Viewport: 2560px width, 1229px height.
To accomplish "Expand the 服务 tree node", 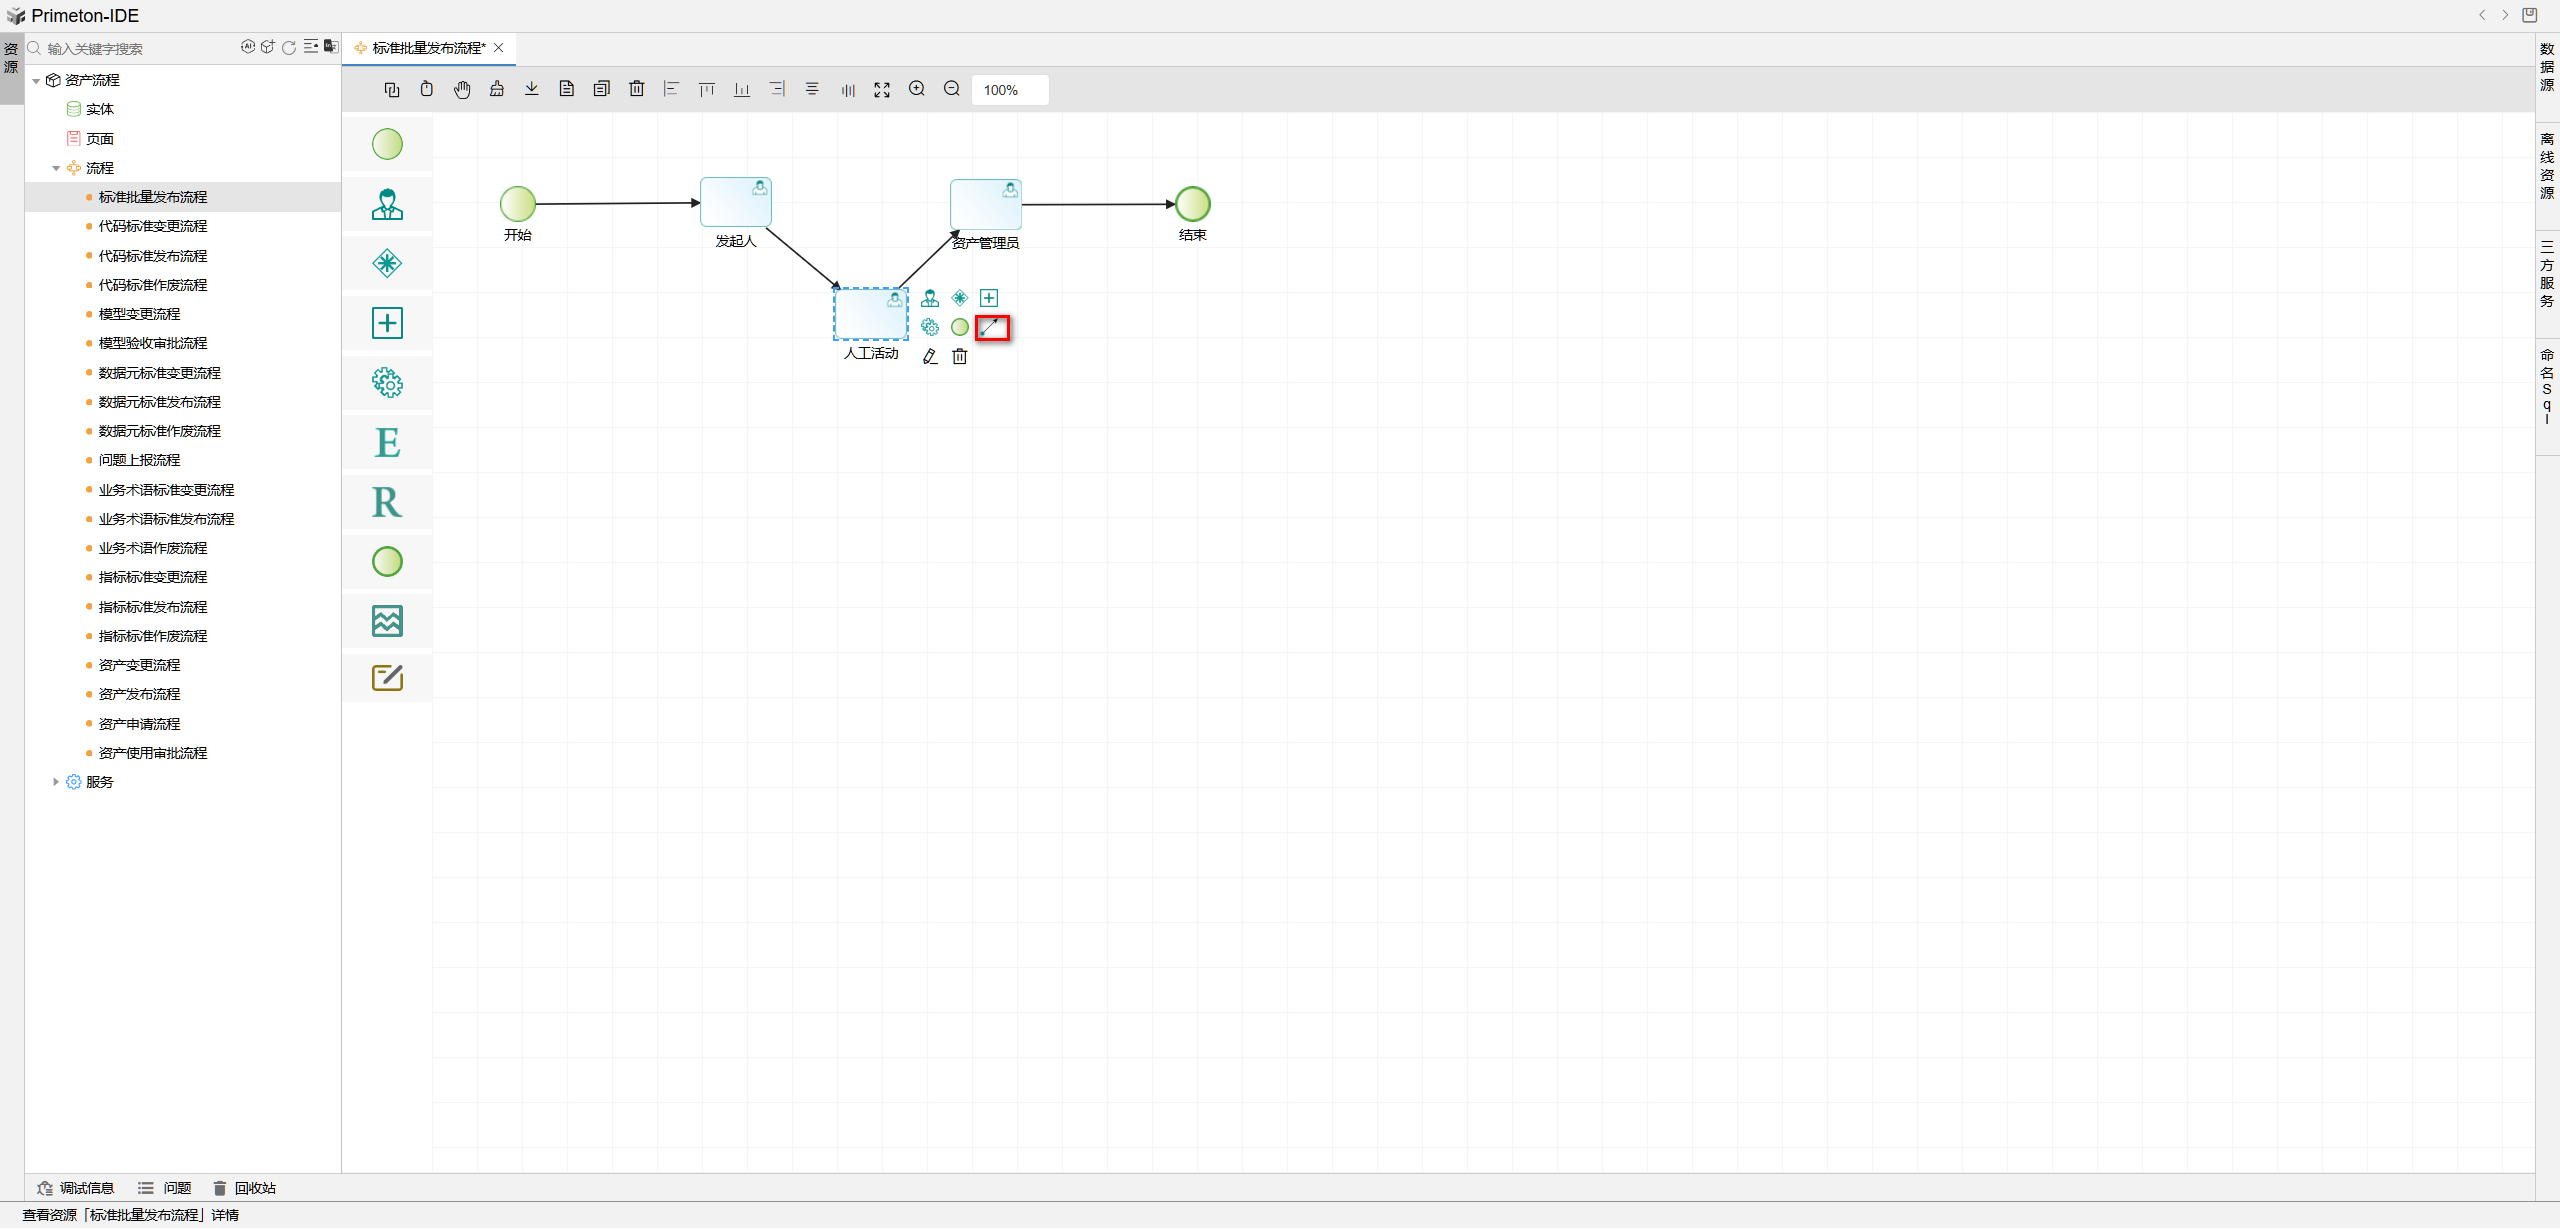I will coord(56,782).
